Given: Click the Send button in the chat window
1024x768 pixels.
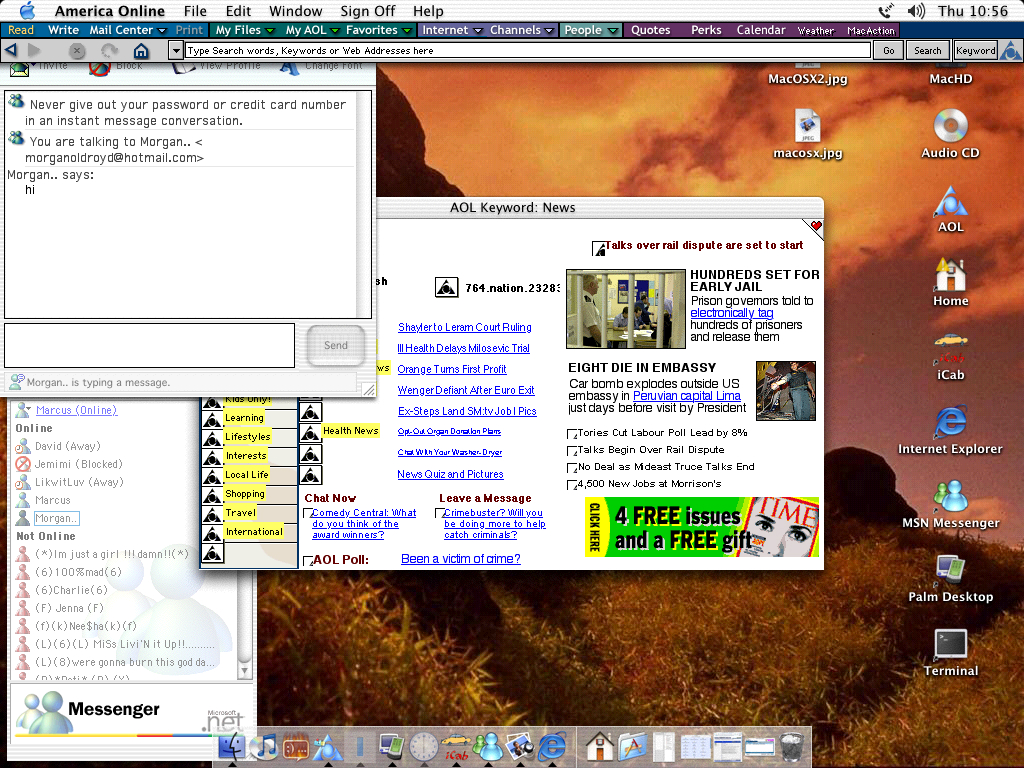Looking at the screenshot, I should click(x=336, y=345).
